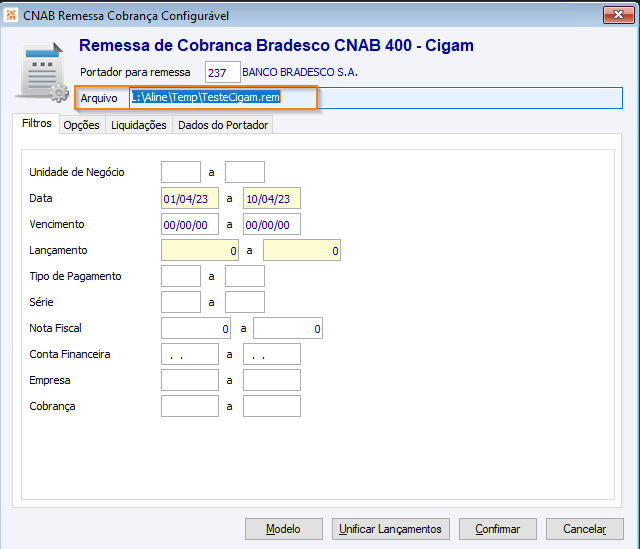Screen dimensions: 640x549
Task: Click the Arquivo file path field
Action: (x=375, y=98)
